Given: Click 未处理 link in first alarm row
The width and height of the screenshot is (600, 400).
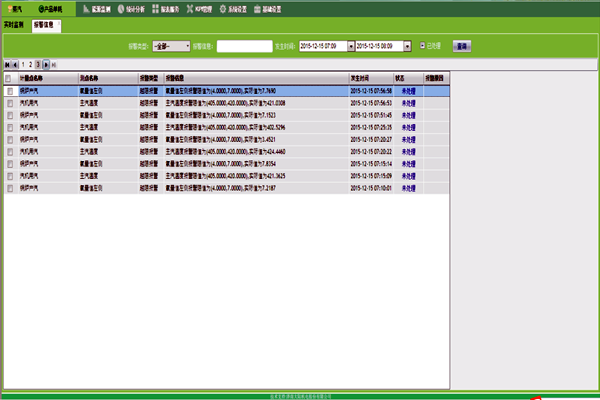Looking at the screenshot, I should coord(408,90).
